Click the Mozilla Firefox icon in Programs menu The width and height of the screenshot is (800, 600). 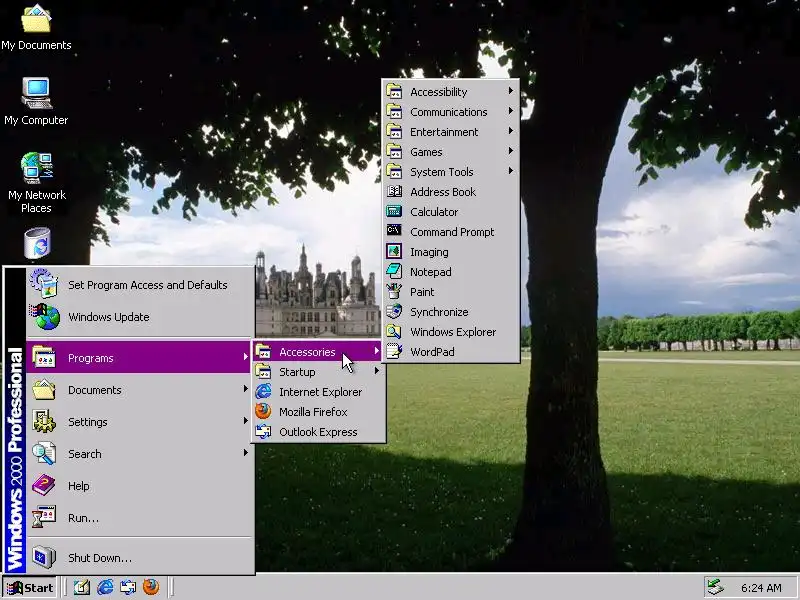(x=263, y=411)
